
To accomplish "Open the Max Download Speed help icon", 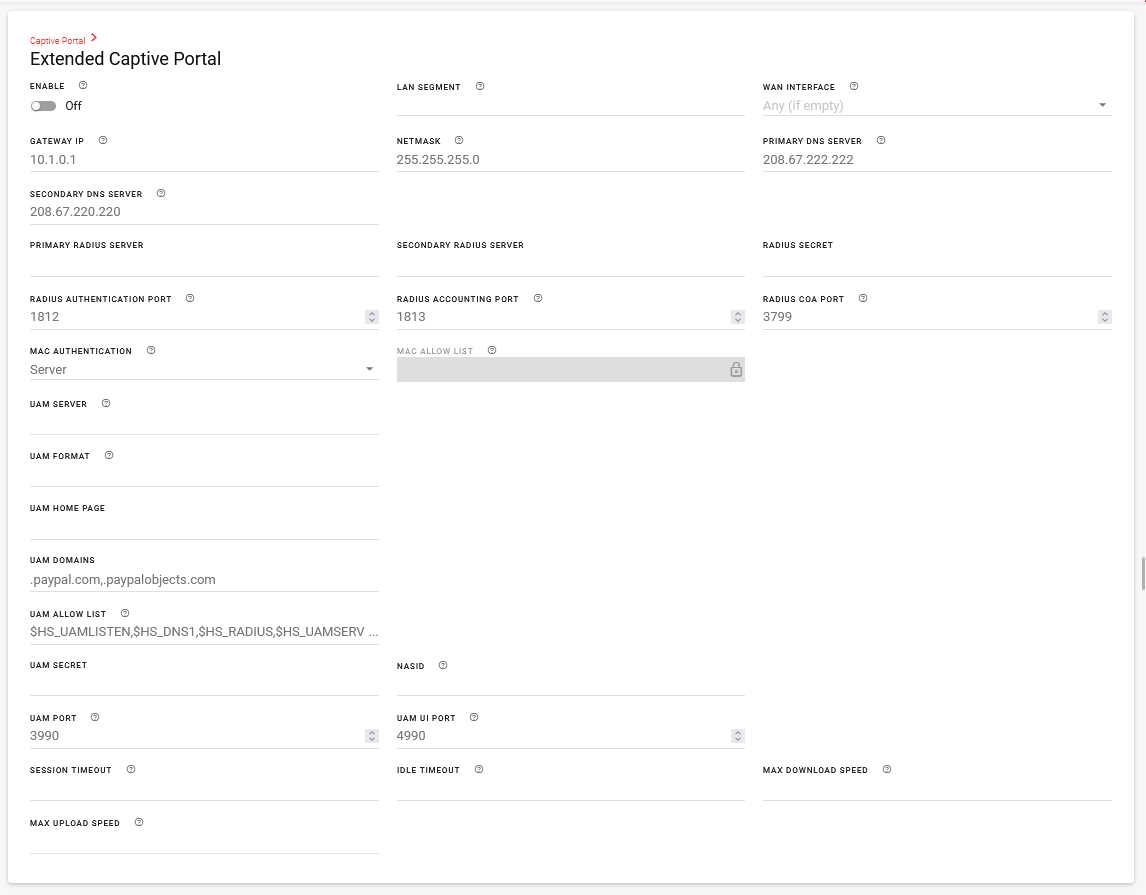I will [x=886, y=769].
